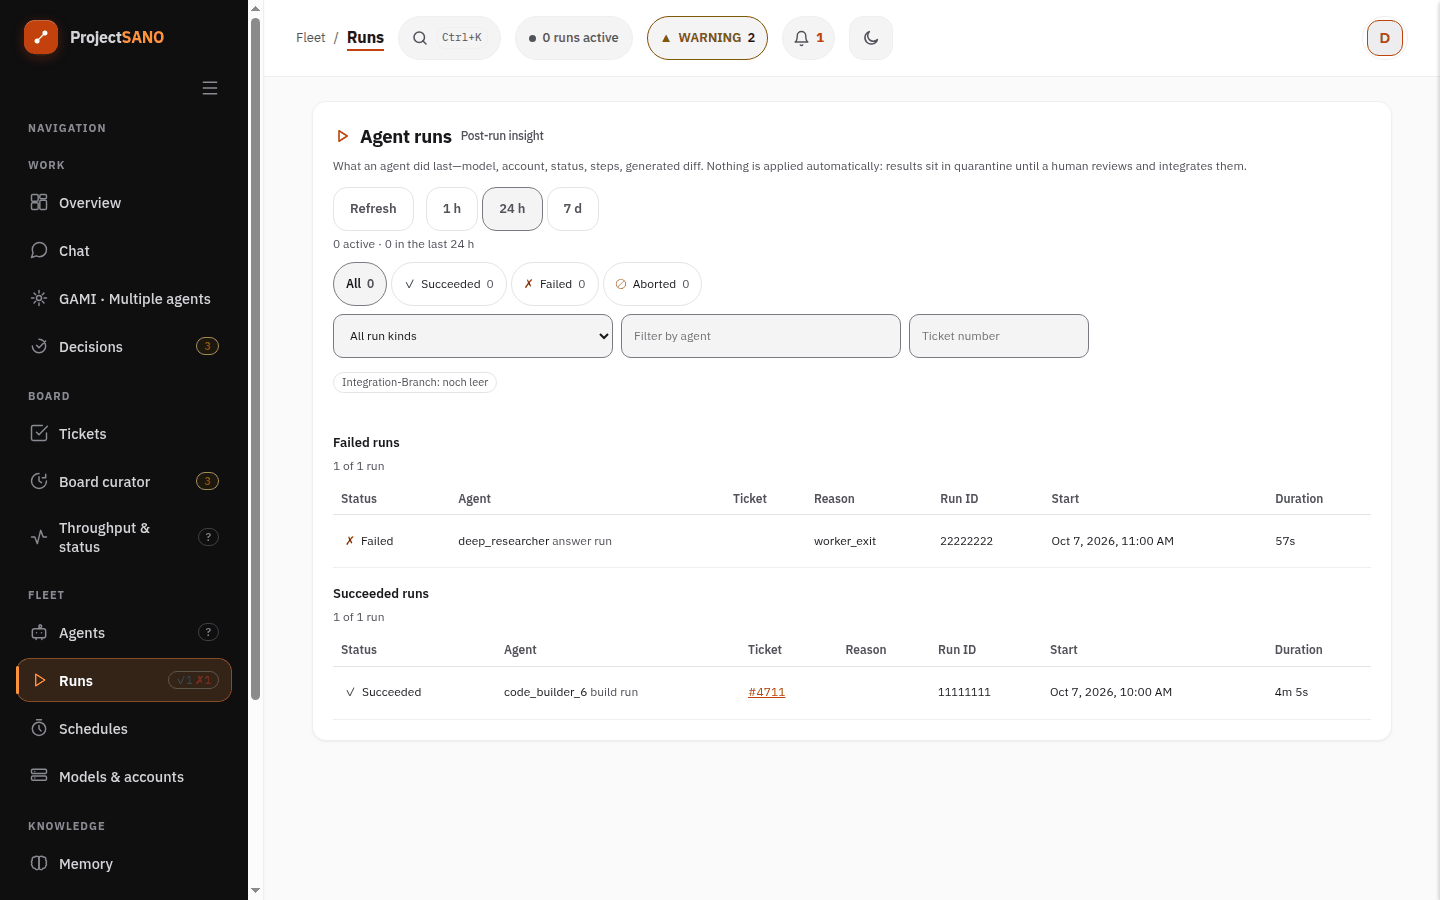
Task: Filter by Succeeded runs
Action: tap(449, 284)
